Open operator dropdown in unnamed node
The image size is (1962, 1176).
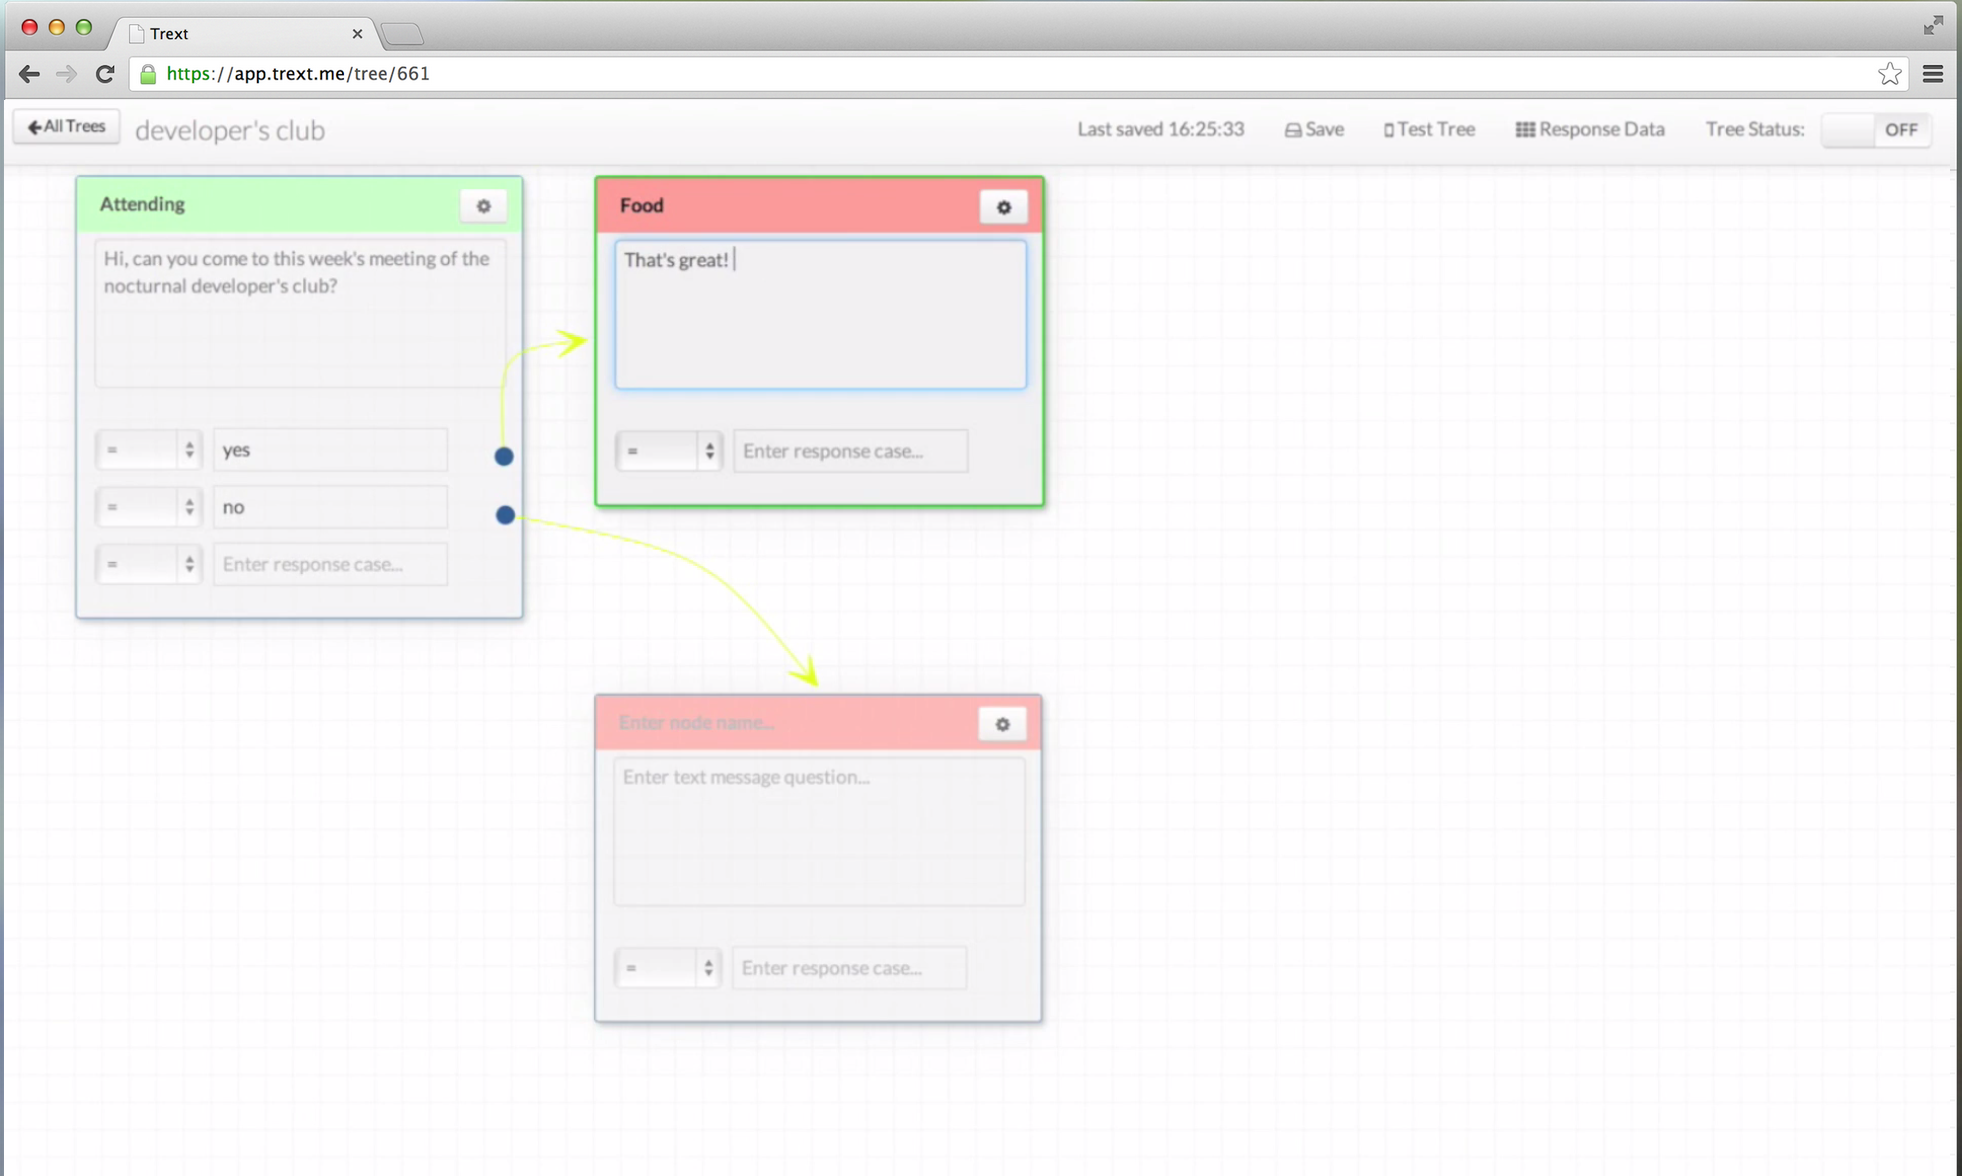(x=667, y=968)
